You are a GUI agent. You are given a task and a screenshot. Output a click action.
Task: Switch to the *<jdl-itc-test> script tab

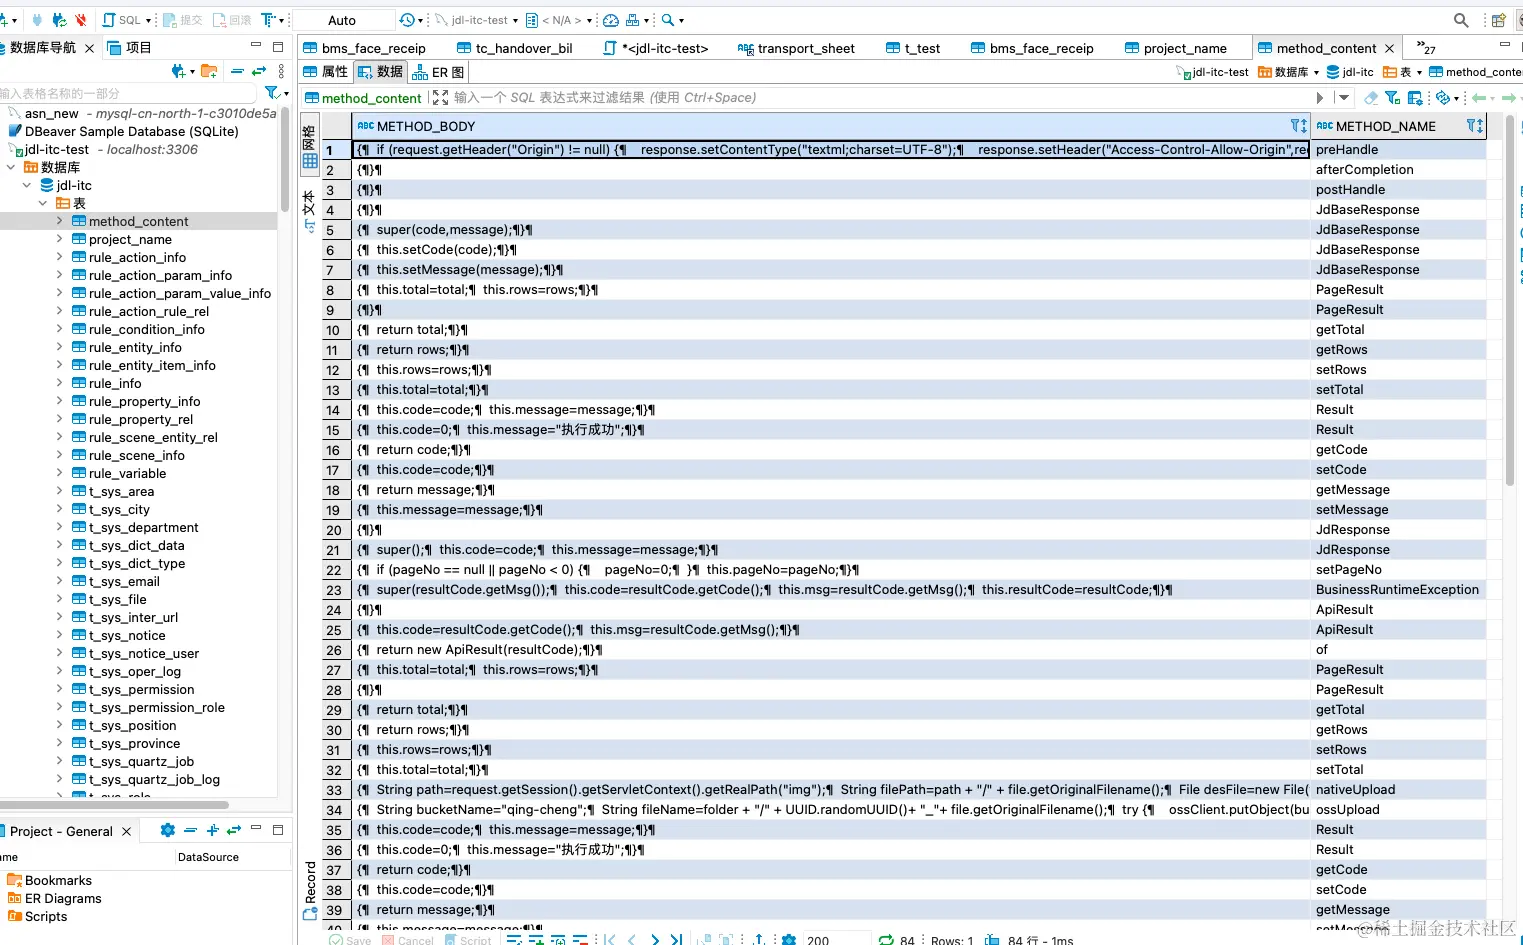pos(656,48)
